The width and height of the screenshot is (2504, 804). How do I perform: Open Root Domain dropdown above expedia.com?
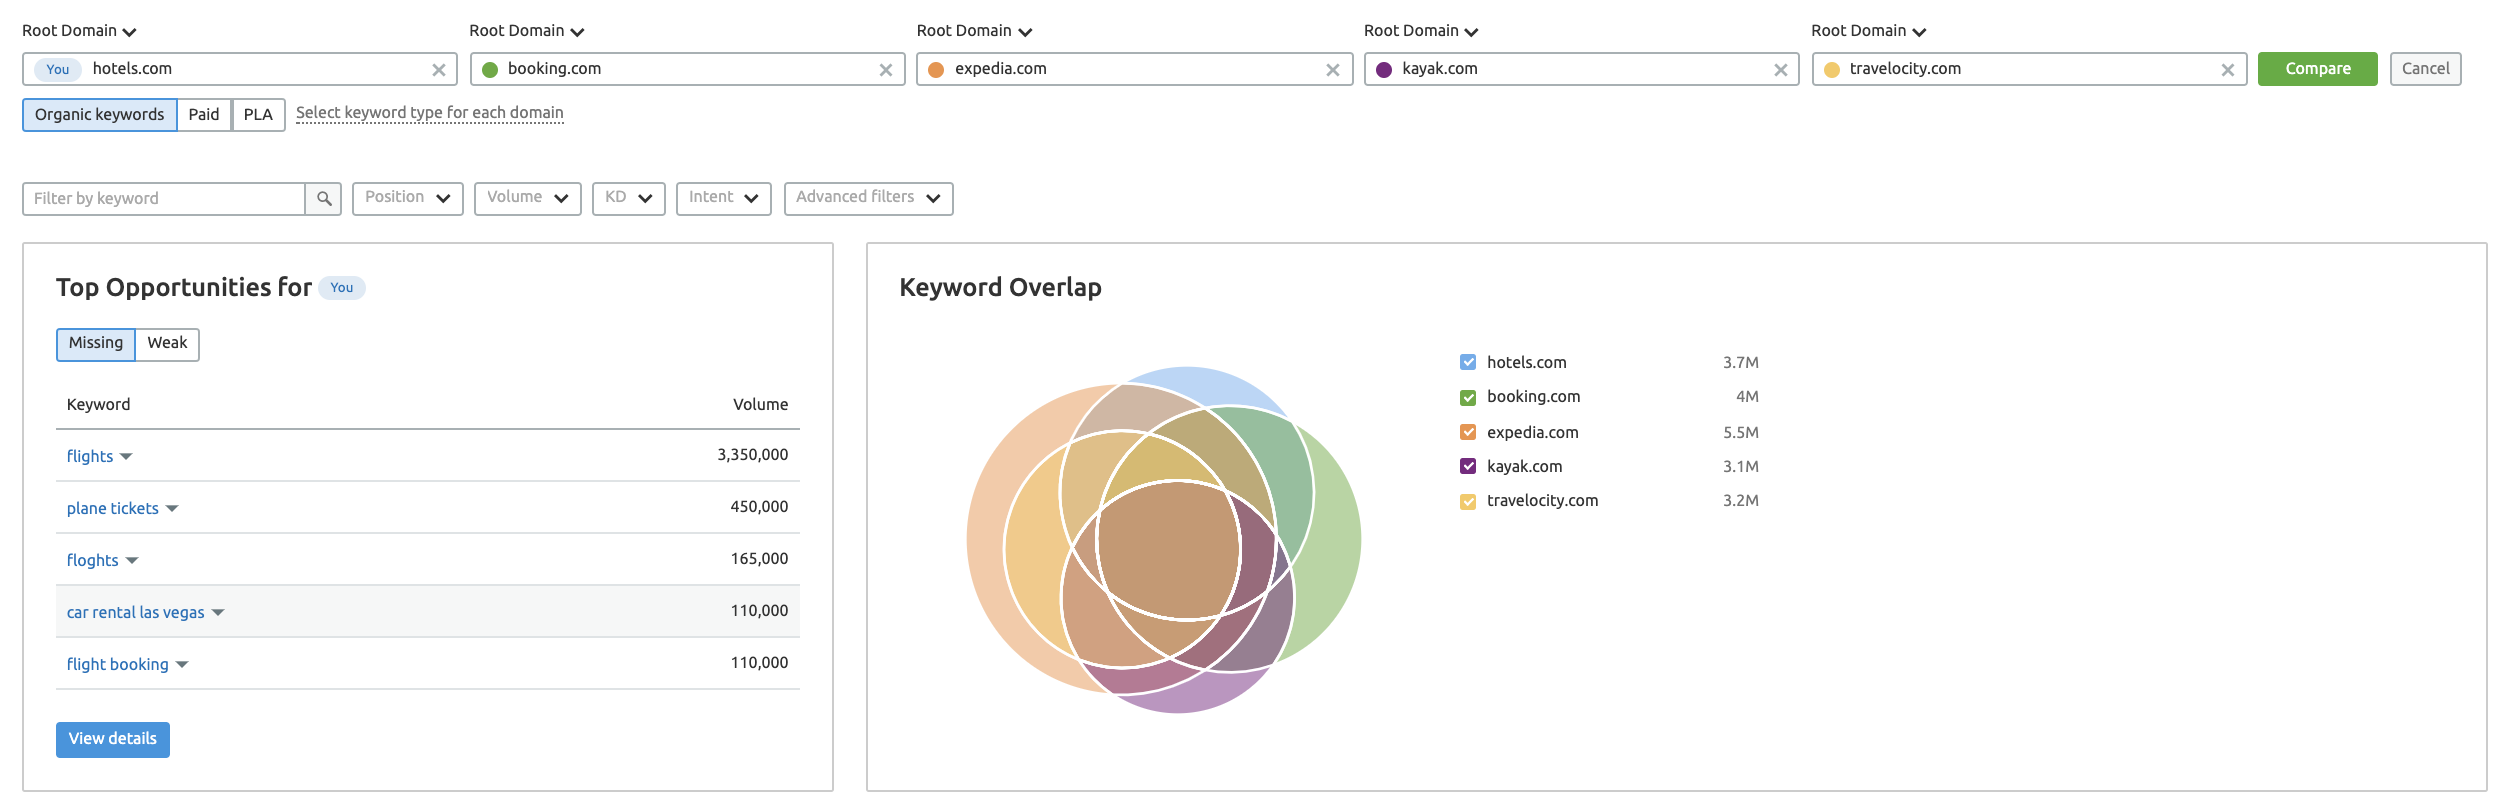[x=974, y=31]
